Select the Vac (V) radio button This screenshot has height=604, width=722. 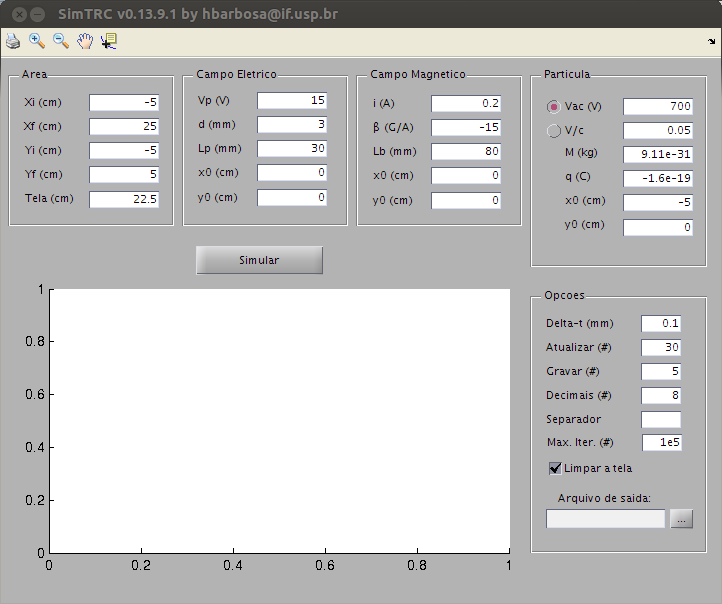coord(553,106)
